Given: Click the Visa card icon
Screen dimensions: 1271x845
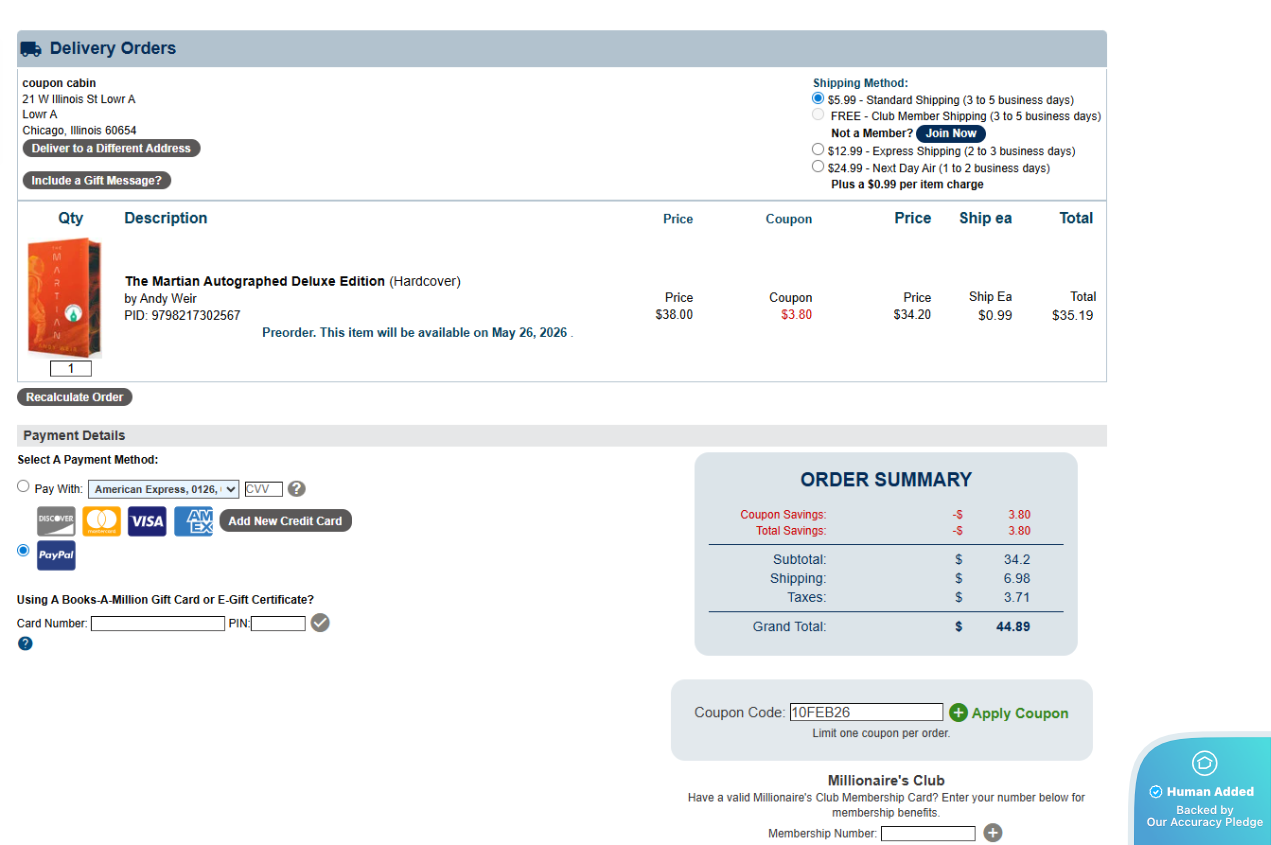Looking at the screenshot, I should coord(147,521).
